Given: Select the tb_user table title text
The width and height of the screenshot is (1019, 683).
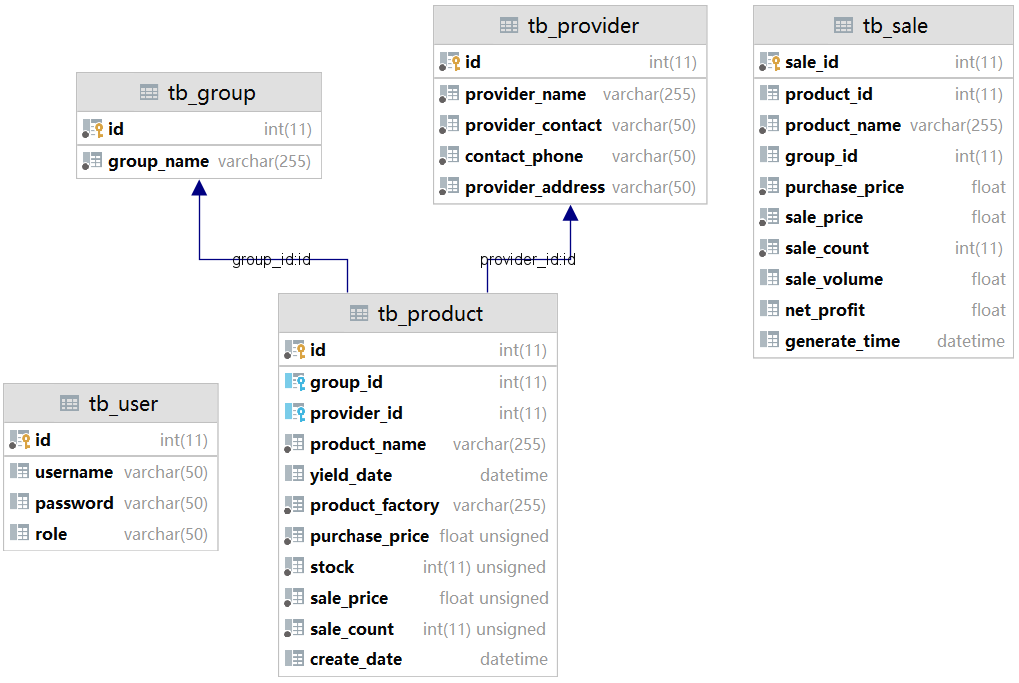Looking at the screenshot, I should pos(123,404).
